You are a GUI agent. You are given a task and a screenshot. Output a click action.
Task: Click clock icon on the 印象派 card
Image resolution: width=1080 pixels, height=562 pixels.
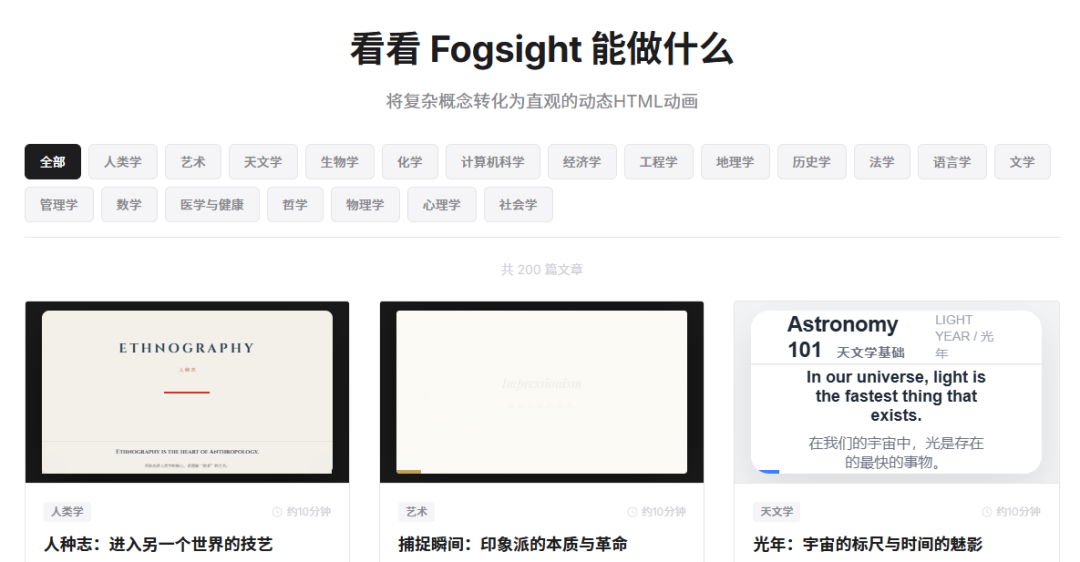tap(632, 512)
